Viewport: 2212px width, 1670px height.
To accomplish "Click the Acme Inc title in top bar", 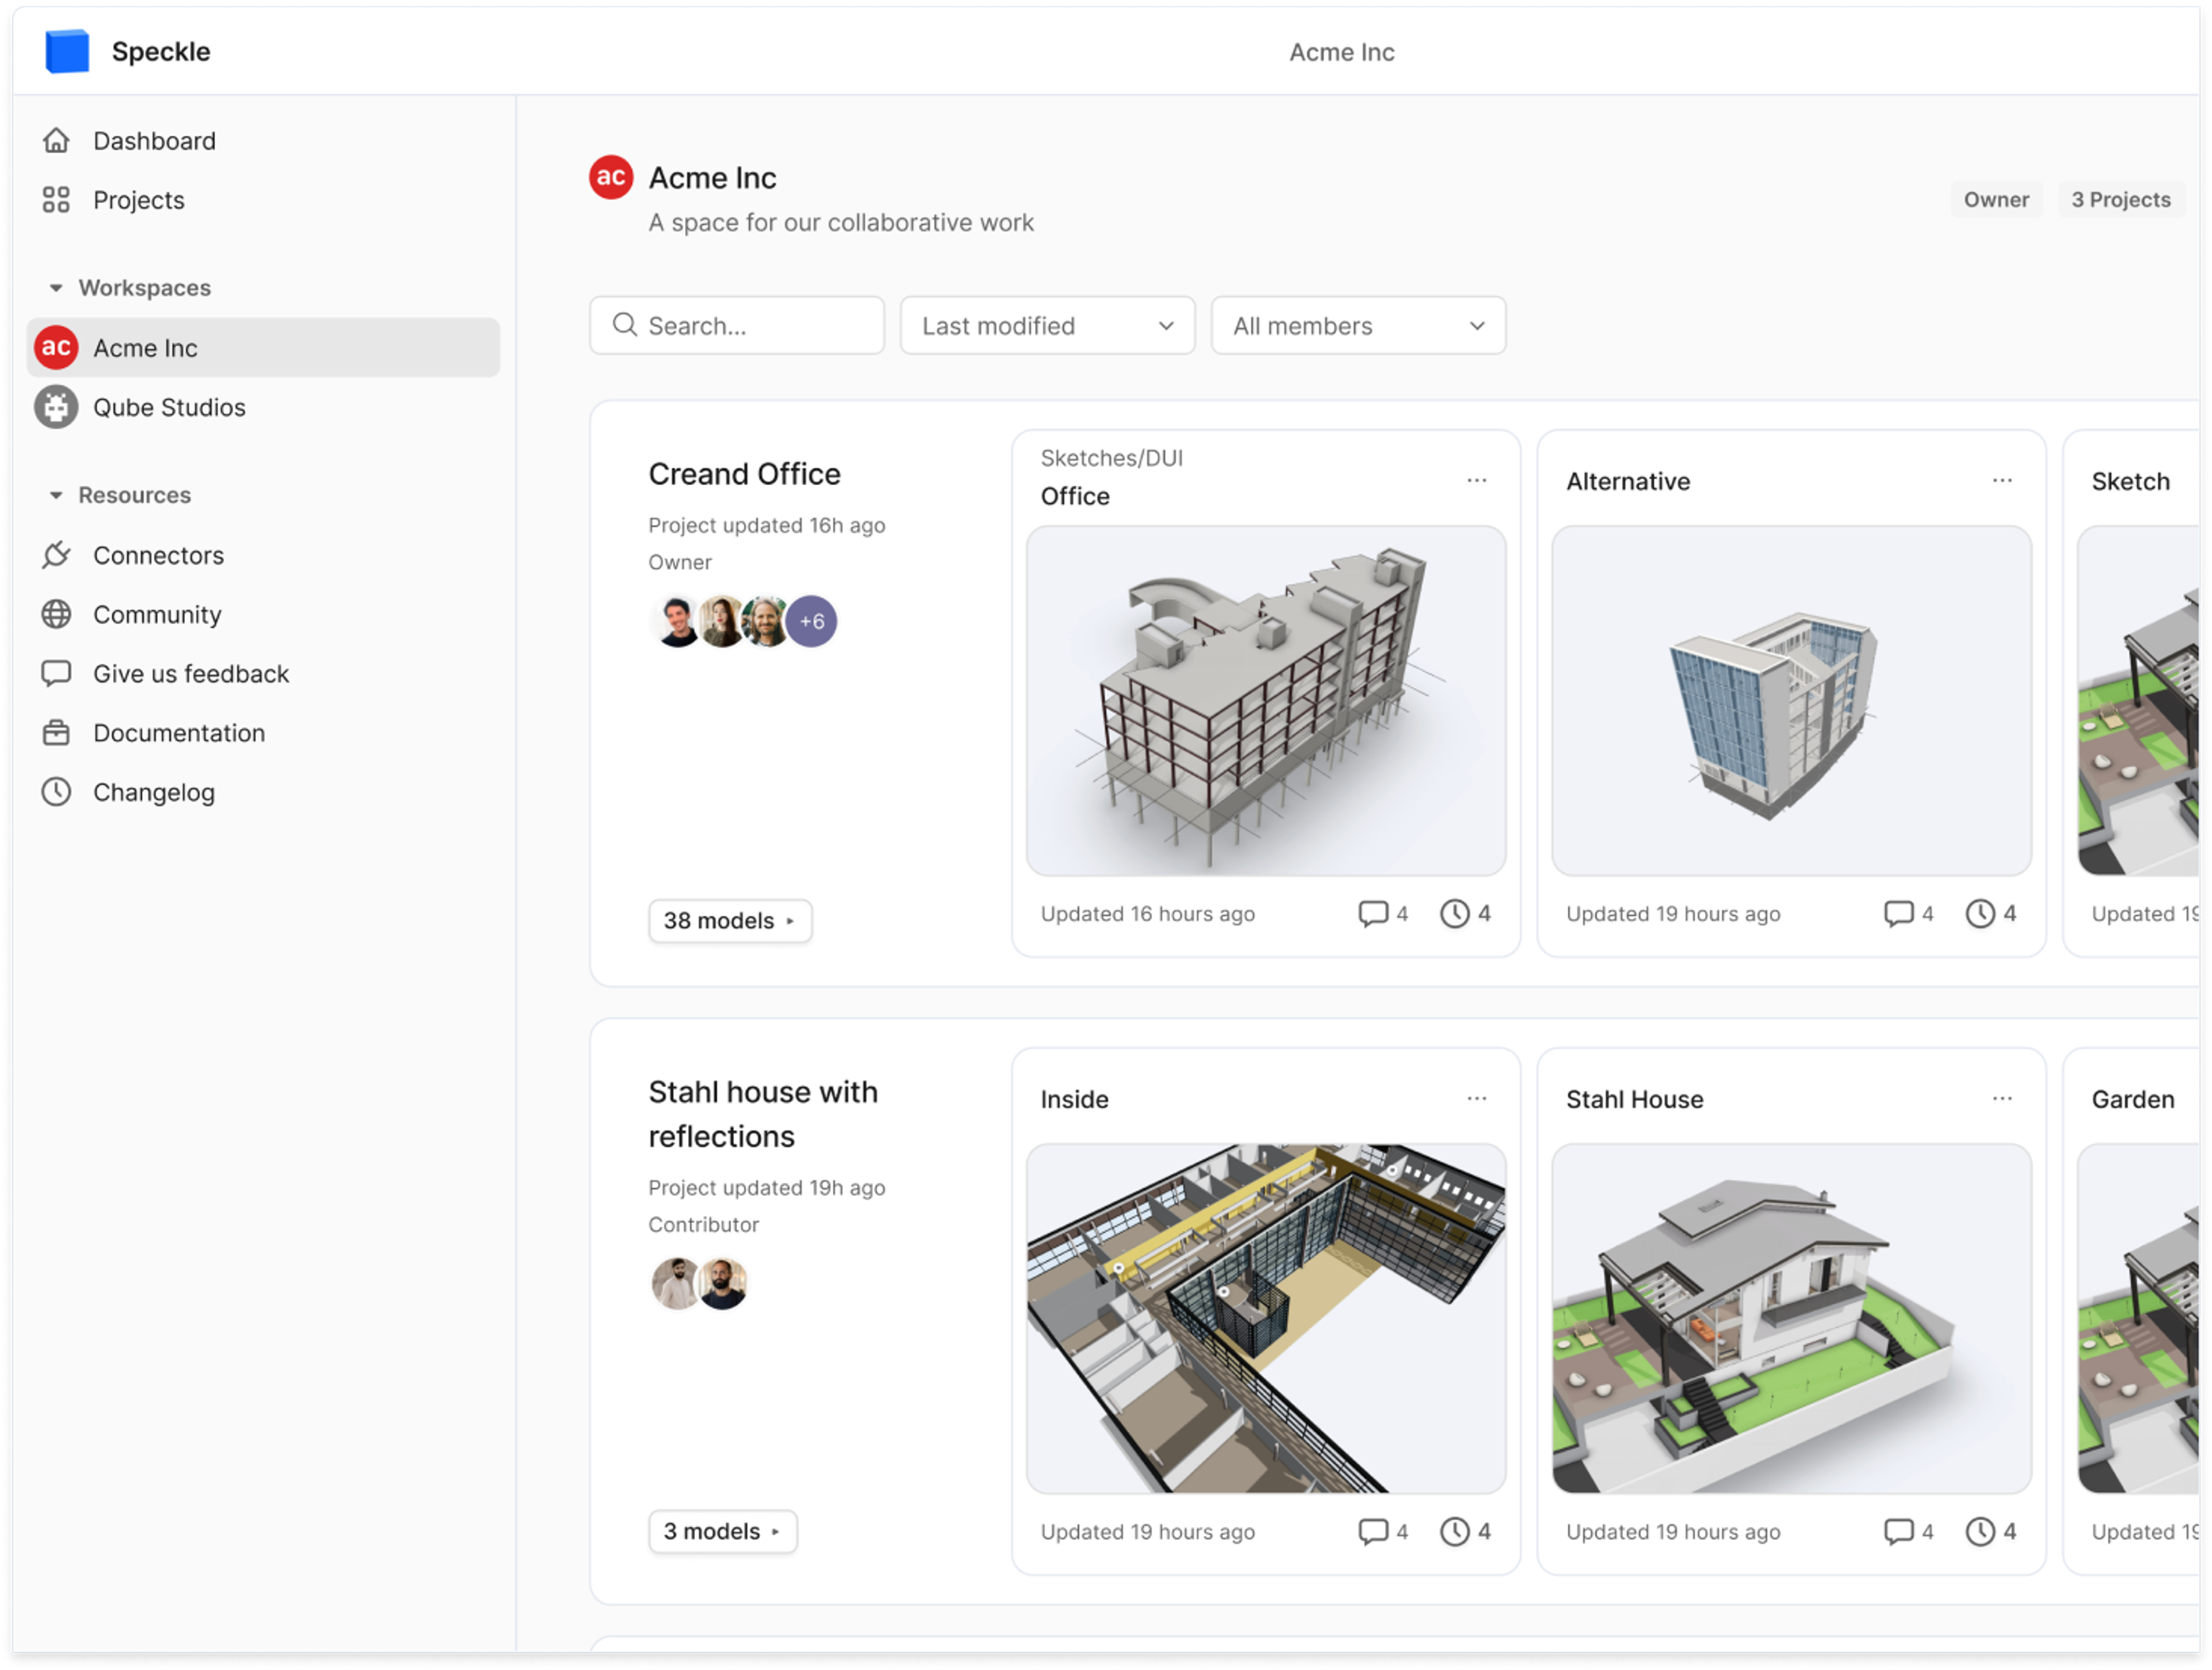I will [1341, 52].
